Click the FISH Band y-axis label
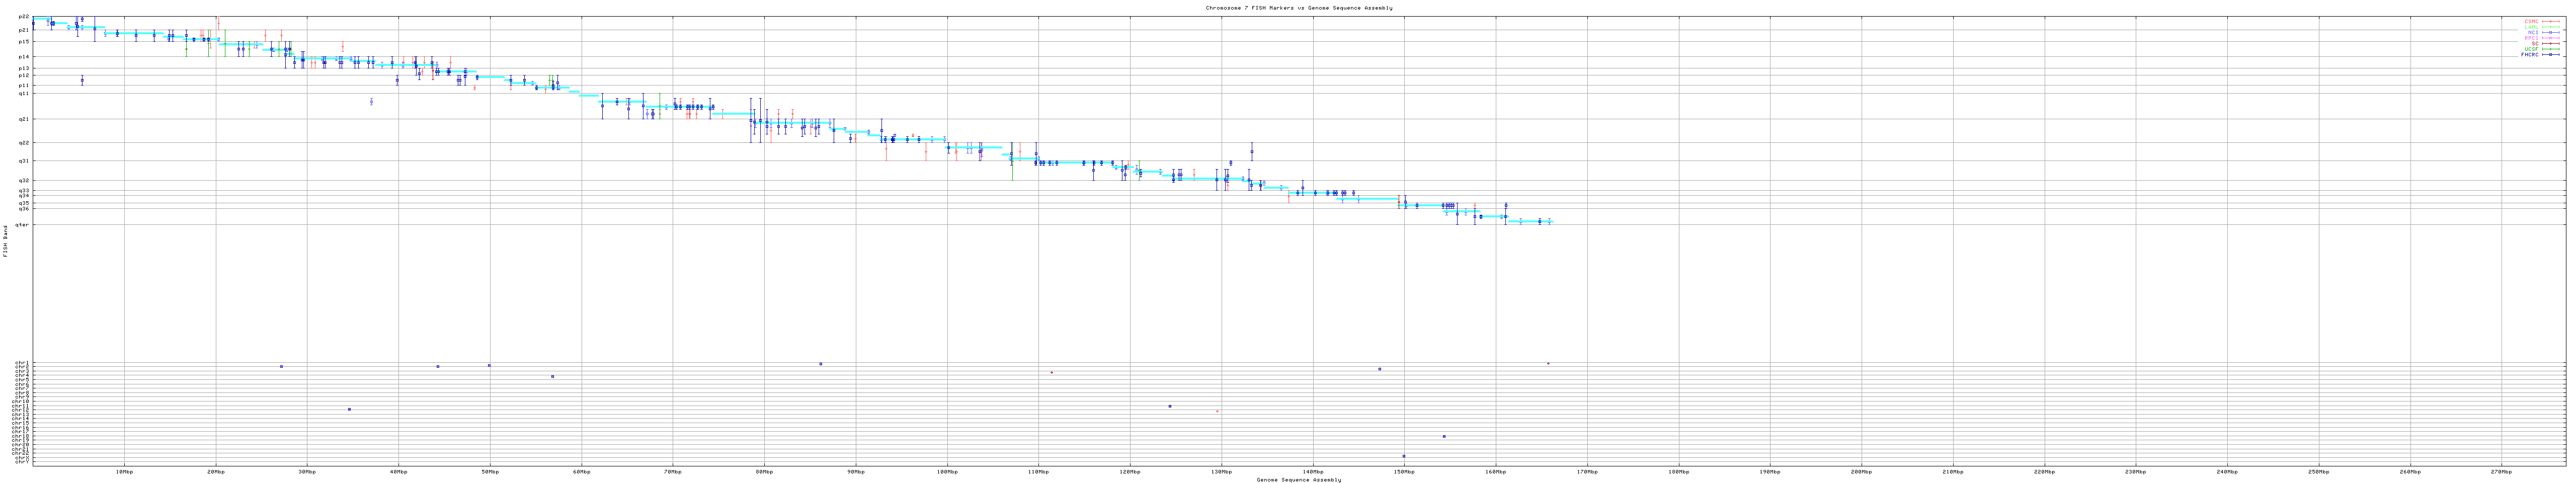 [5, 241]
